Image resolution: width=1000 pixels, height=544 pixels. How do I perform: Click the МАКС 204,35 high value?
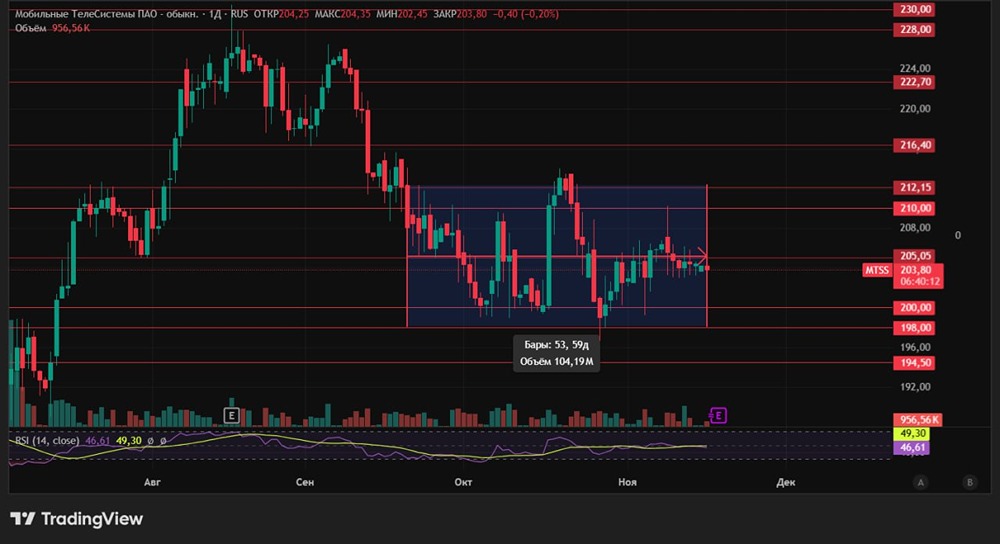[342, 14]
